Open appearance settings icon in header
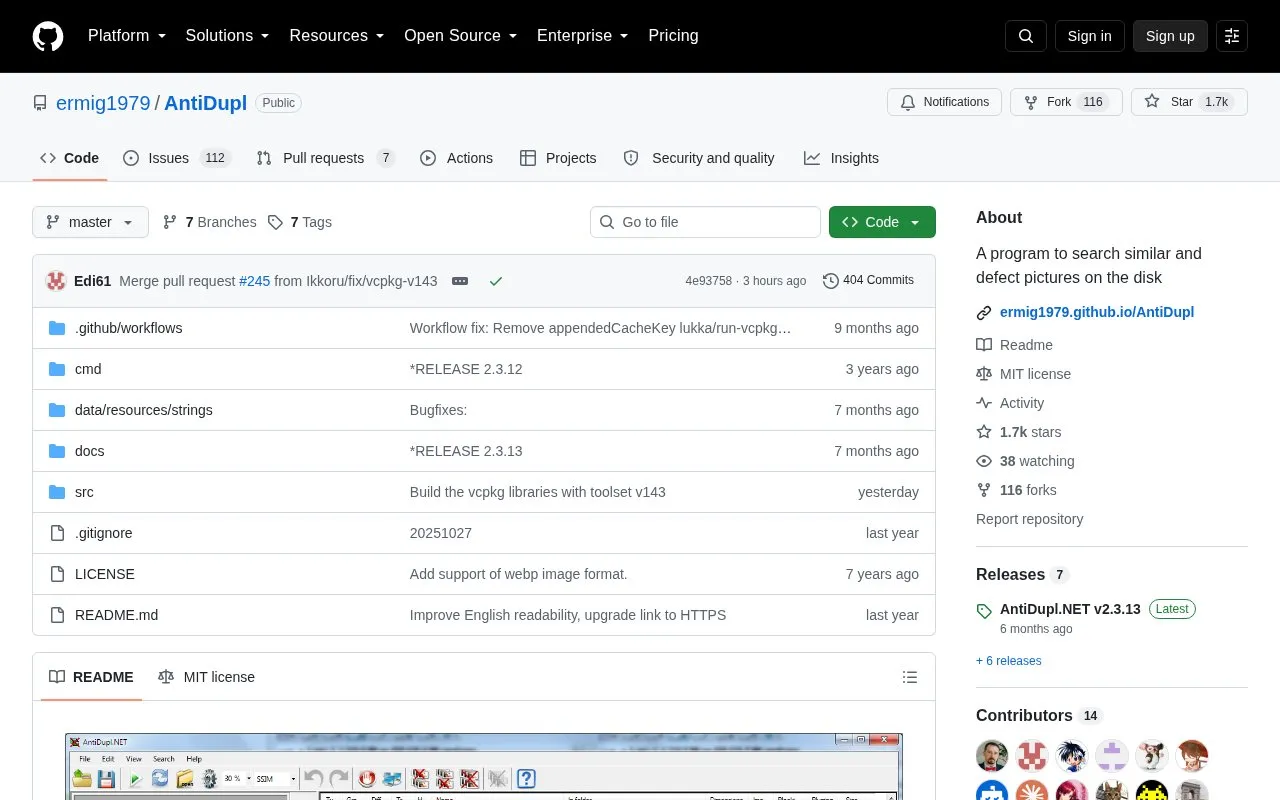This screenshot has width=1280, height=800. 1232,36
